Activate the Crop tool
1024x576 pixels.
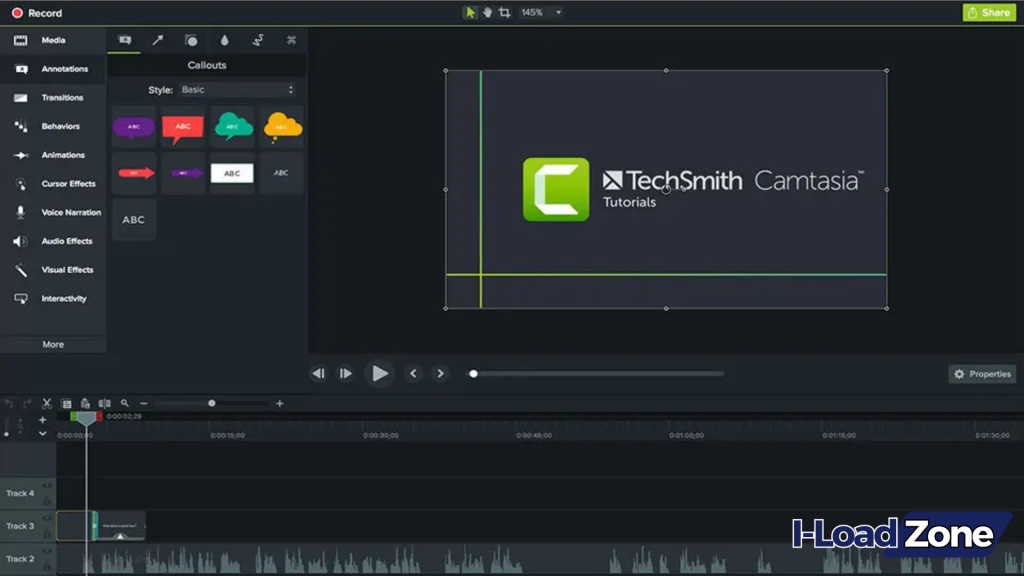tap(503, 13)
